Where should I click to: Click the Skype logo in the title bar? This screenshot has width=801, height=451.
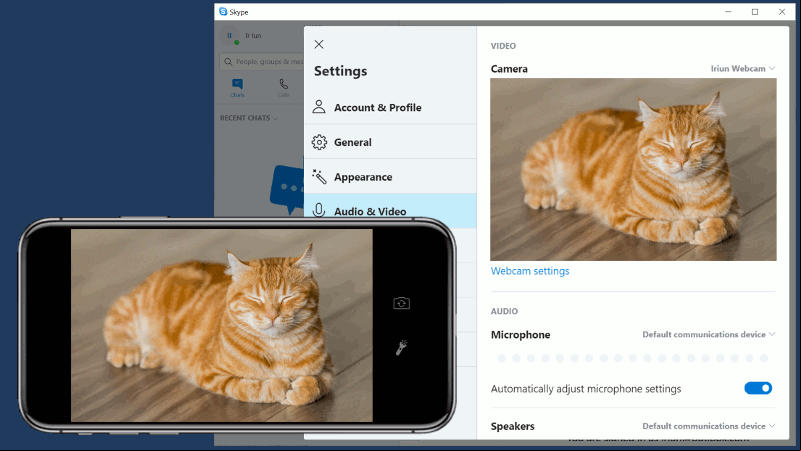[223, 11]
